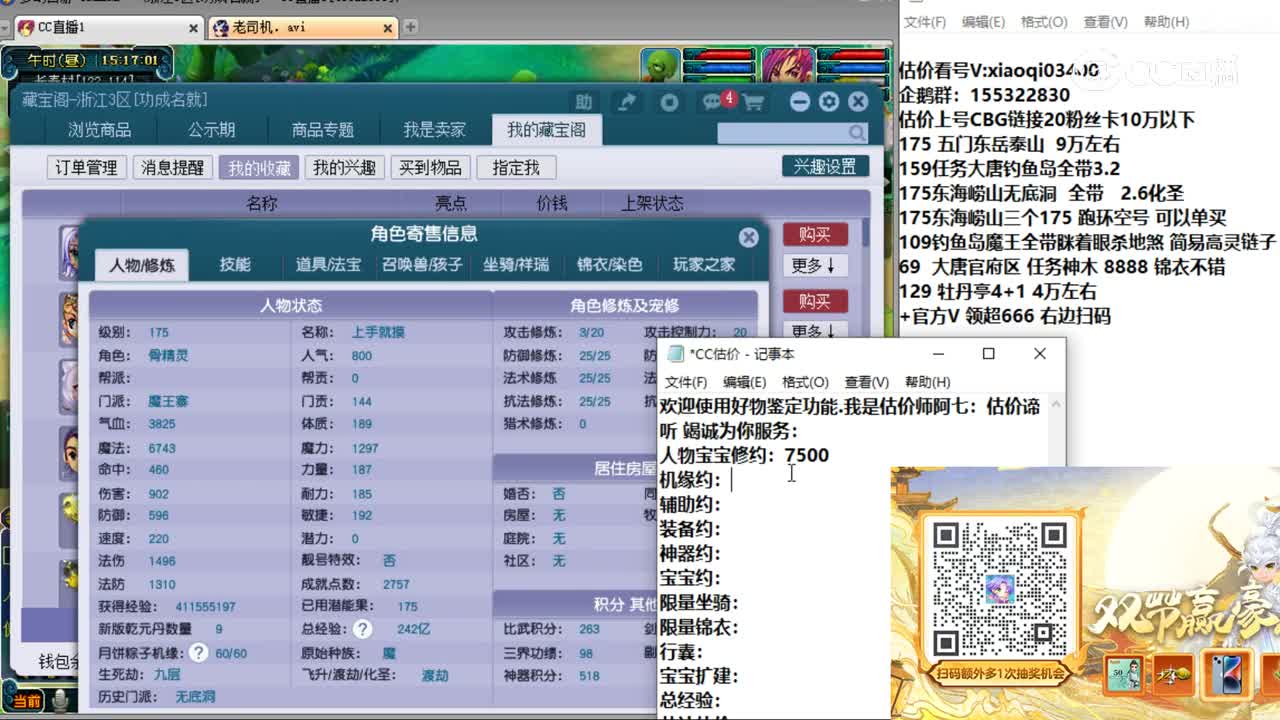The image size is (1280, 720).
Task: Switch to 公示期 tab
Action: (x=211, y=130)
